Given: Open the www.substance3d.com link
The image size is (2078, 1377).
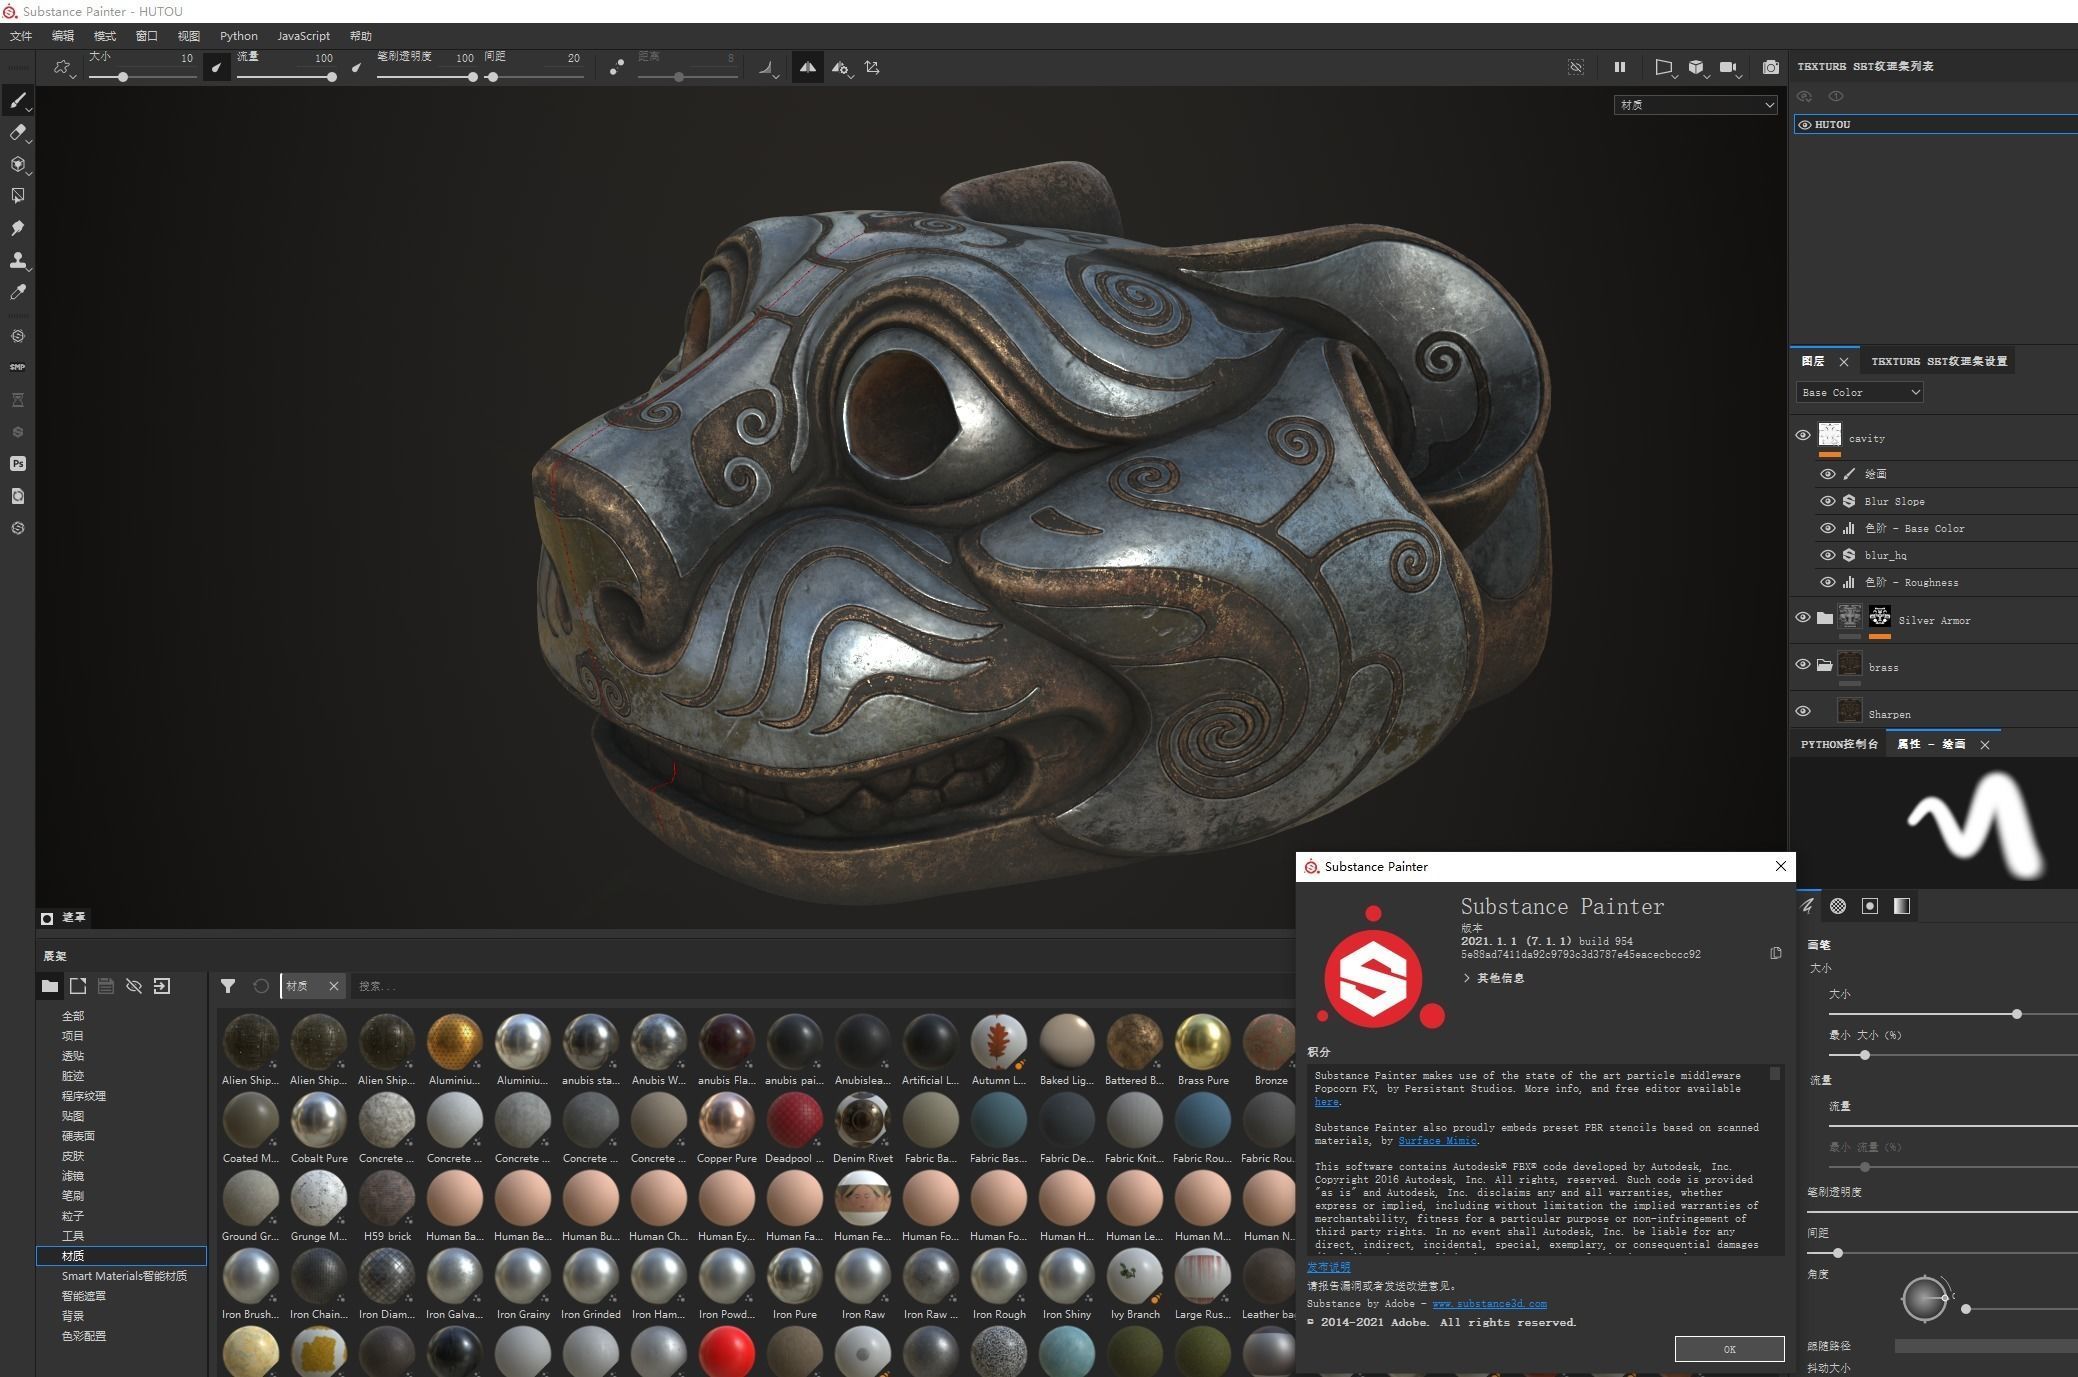Looking at the screenshot, I should (x=1489, y=1304).
